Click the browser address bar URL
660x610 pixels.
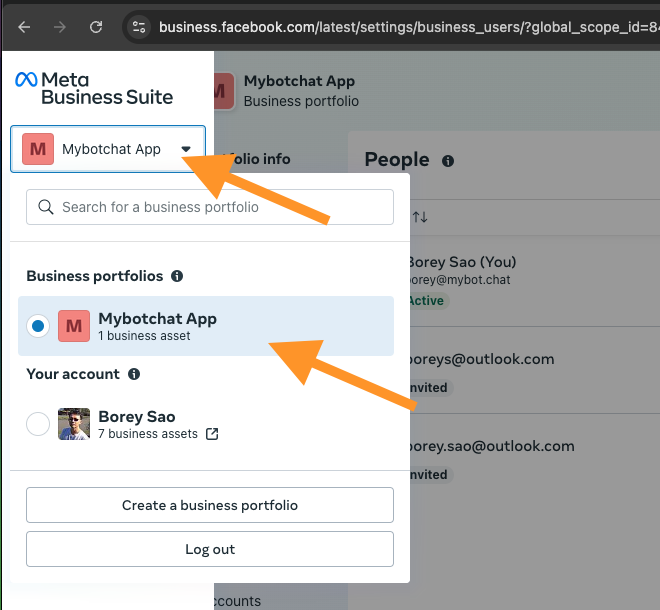[400, 27]
